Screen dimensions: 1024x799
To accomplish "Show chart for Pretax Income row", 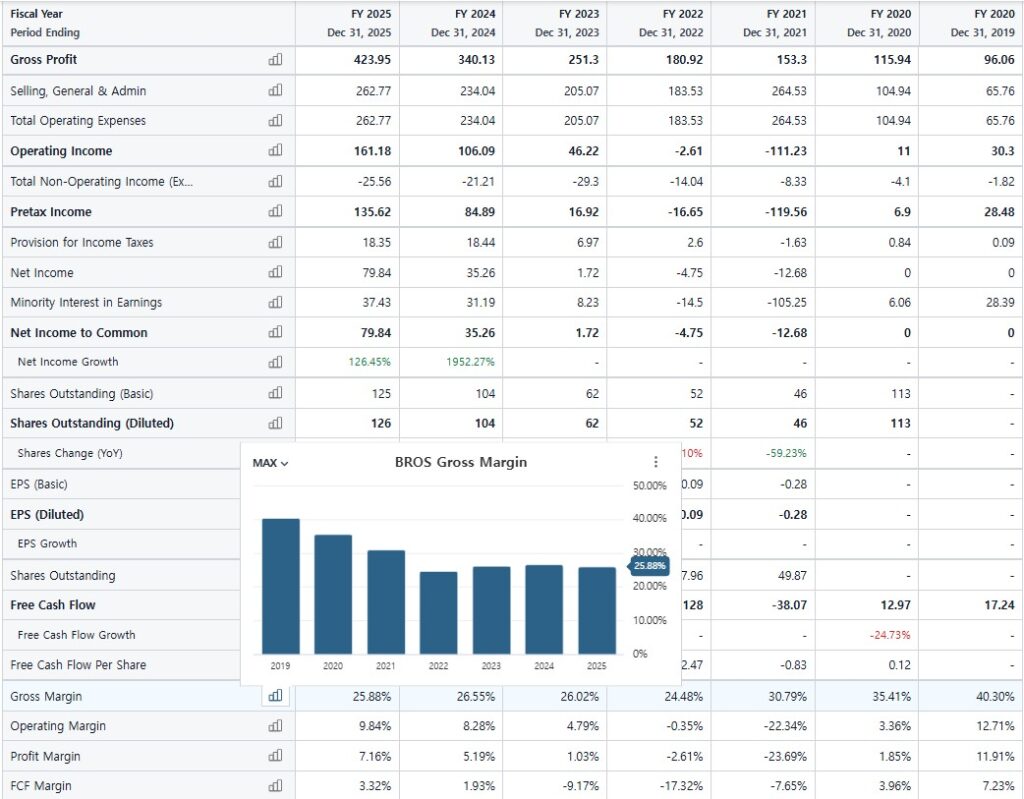I will click(x=275, y=212).
